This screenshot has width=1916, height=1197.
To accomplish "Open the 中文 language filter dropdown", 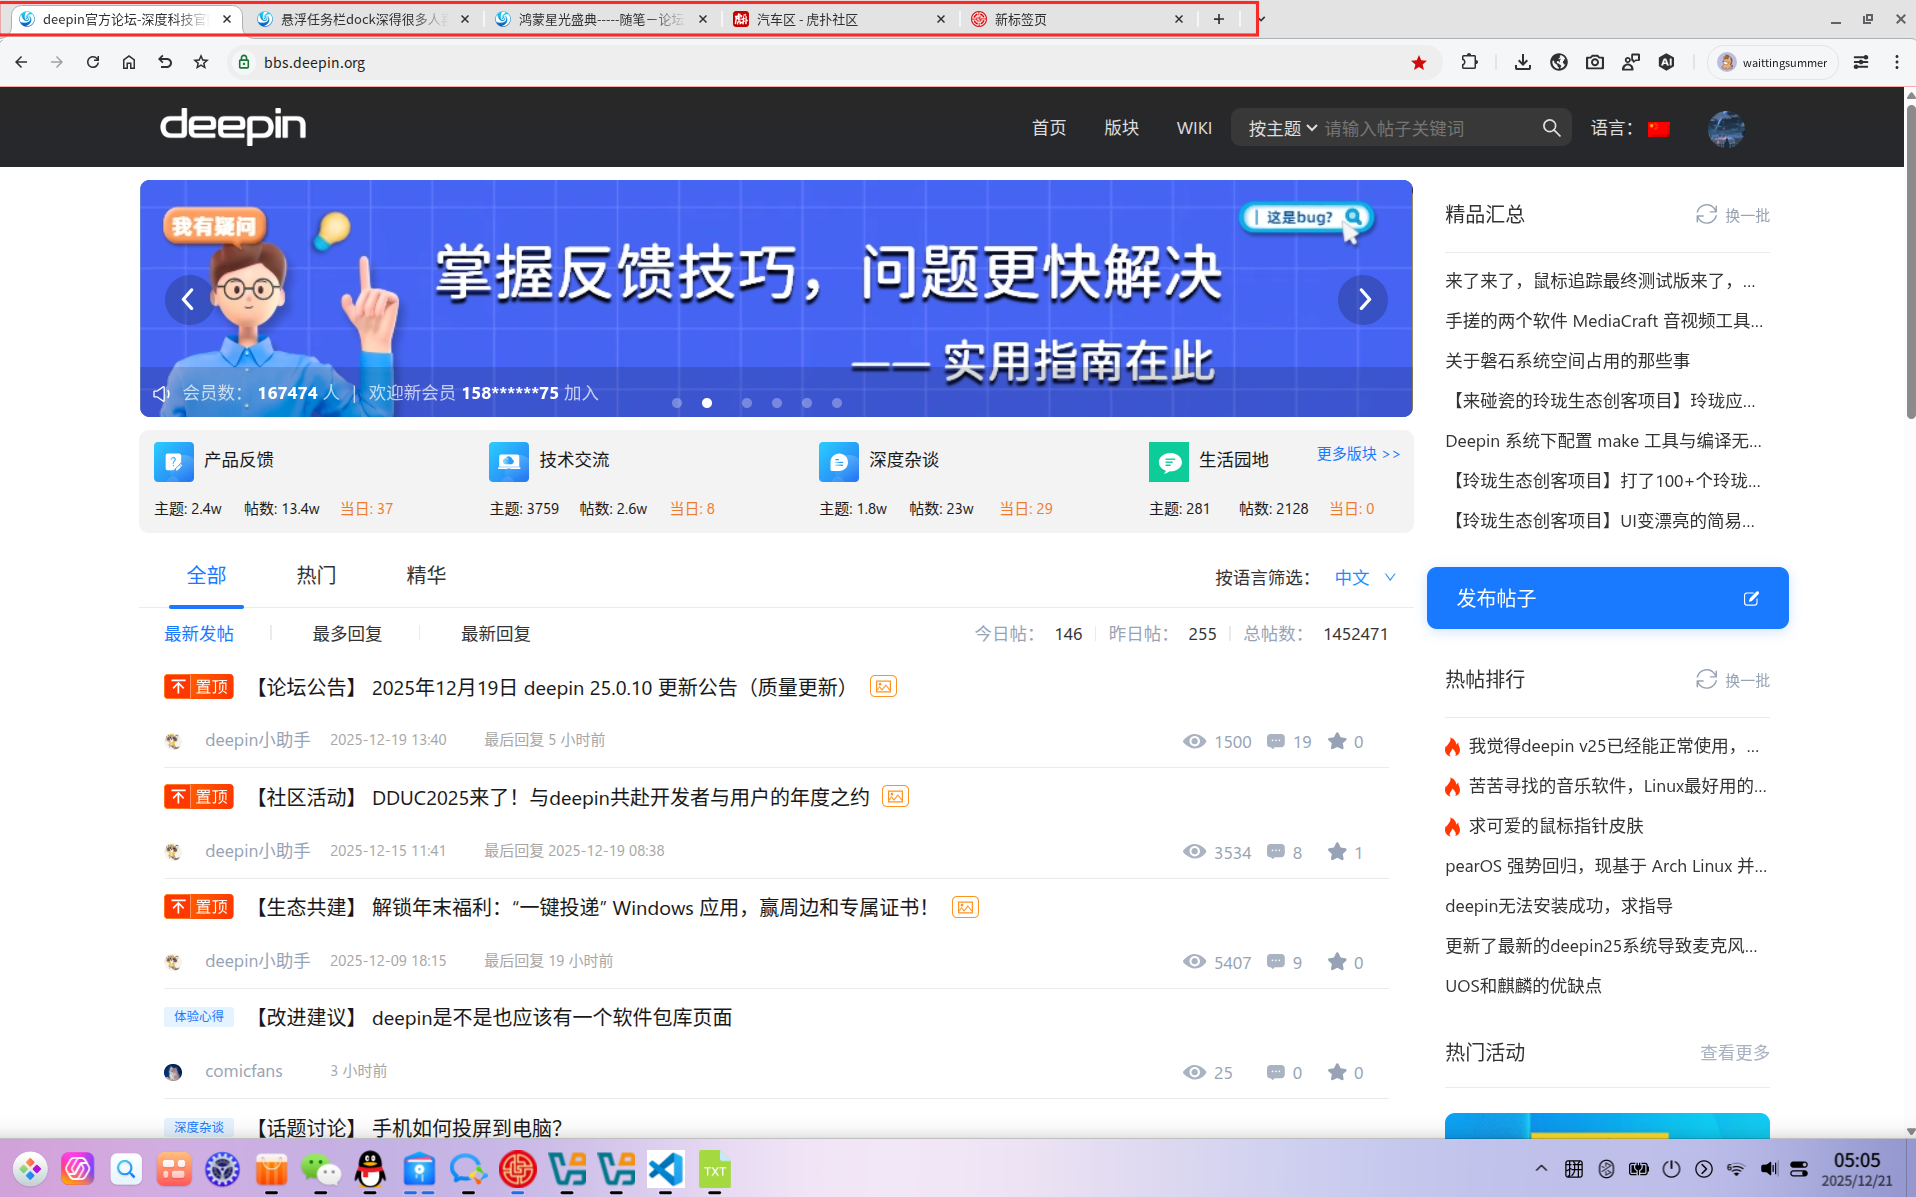I will coord(1365,577).
